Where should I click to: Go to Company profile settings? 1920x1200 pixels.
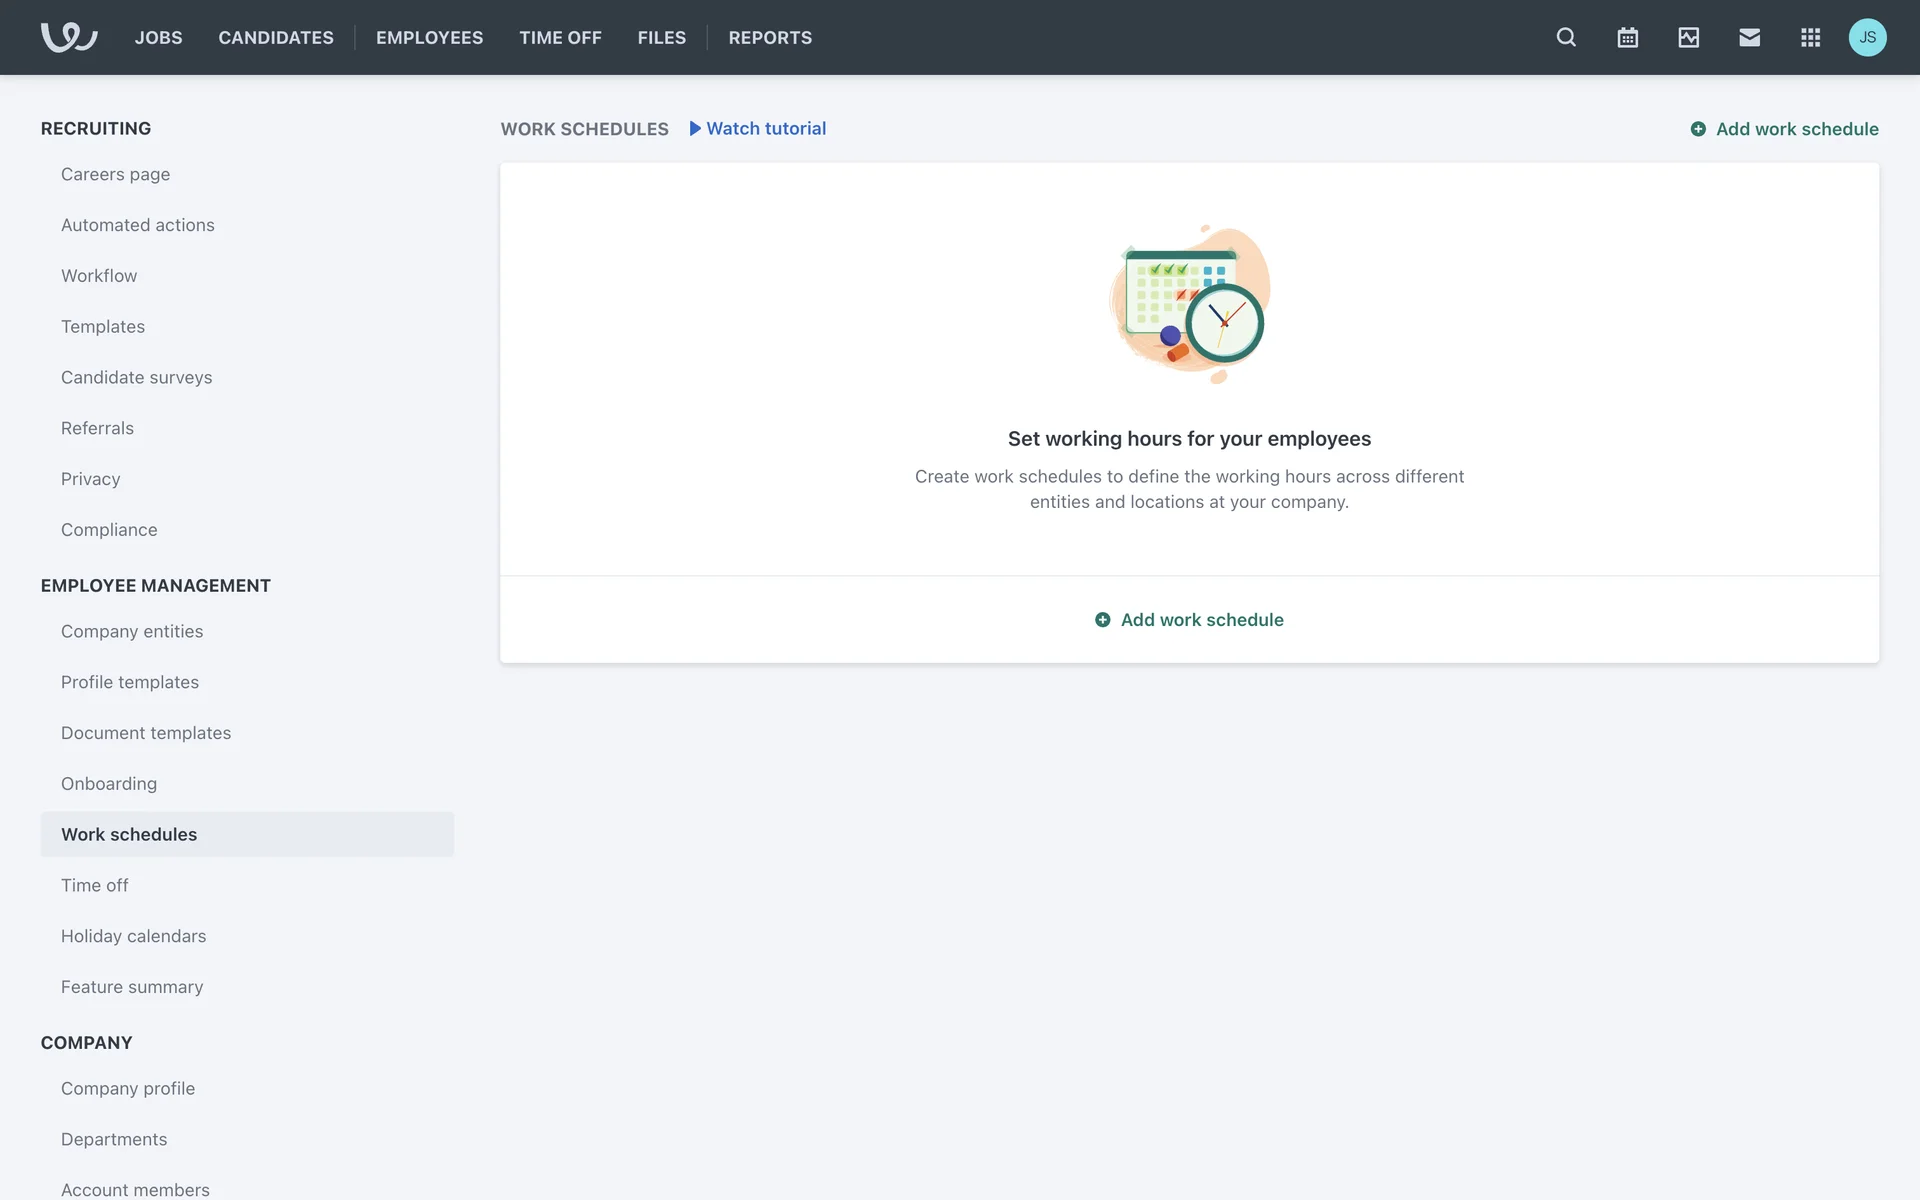(x=128, y=1088)
